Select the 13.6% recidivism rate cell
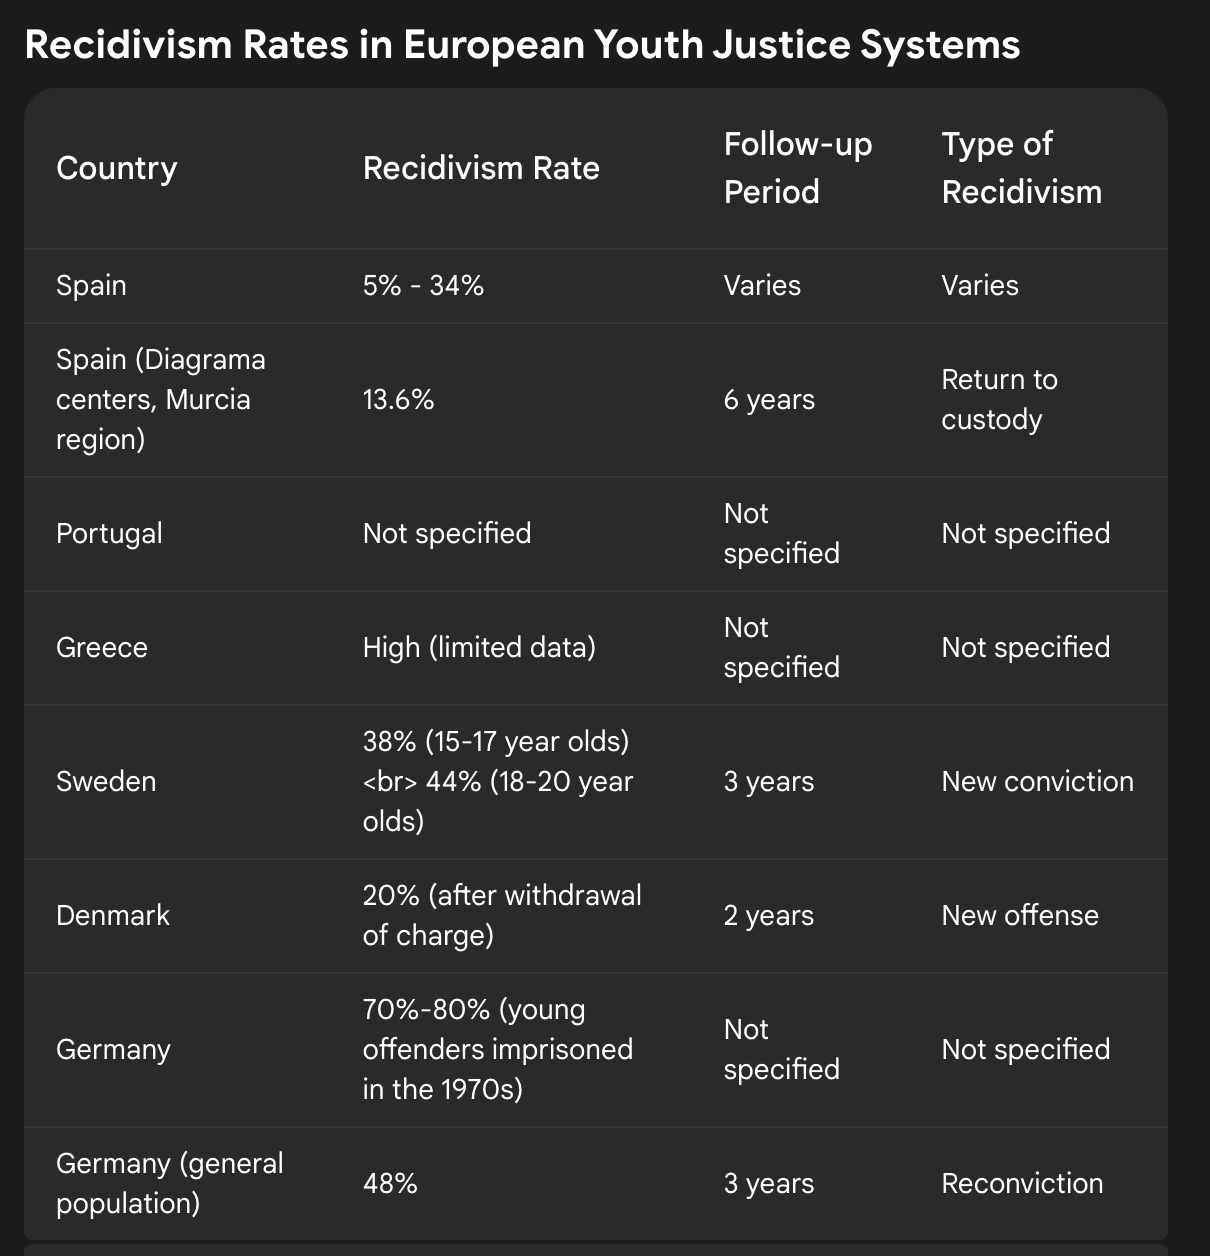 point(398,400)
